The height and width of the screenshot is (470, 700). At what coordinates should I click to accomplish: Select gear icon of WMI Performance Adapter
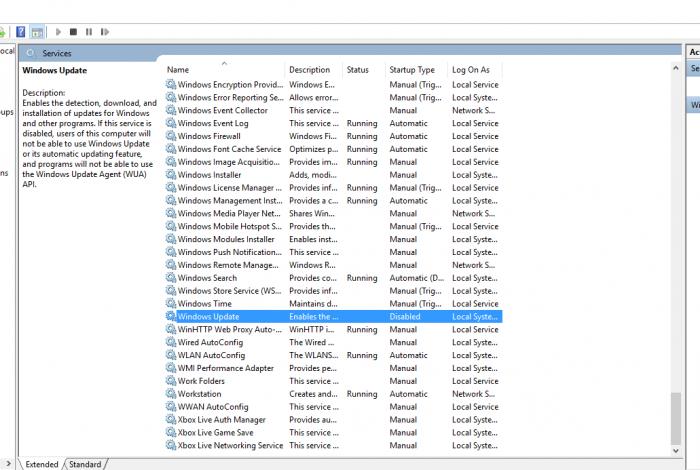(x=171, y=368)
